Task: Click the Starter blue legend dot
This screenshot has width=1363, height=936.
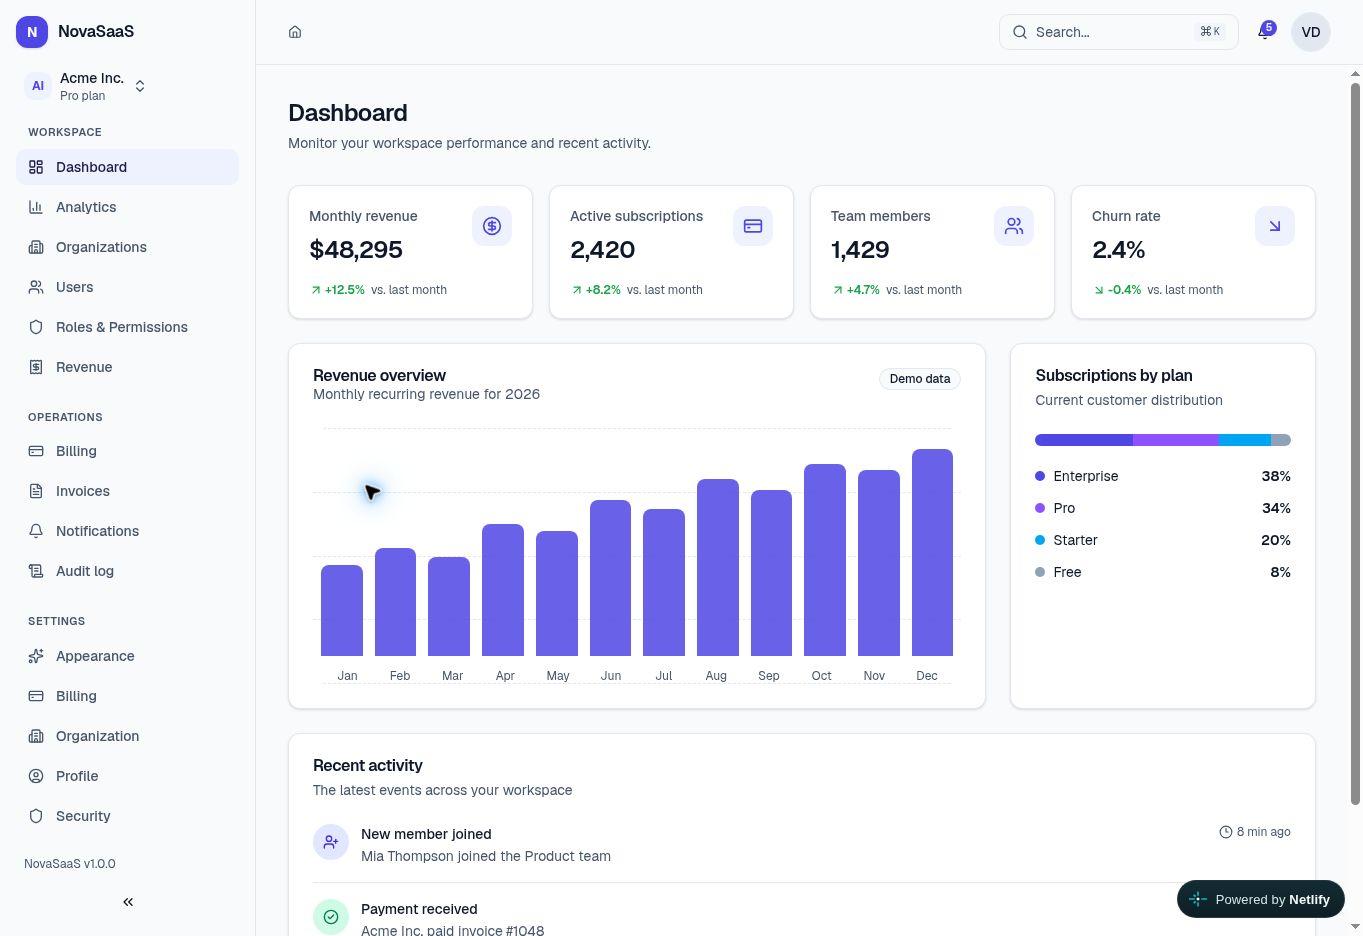Action: [x=1040, y=540]
